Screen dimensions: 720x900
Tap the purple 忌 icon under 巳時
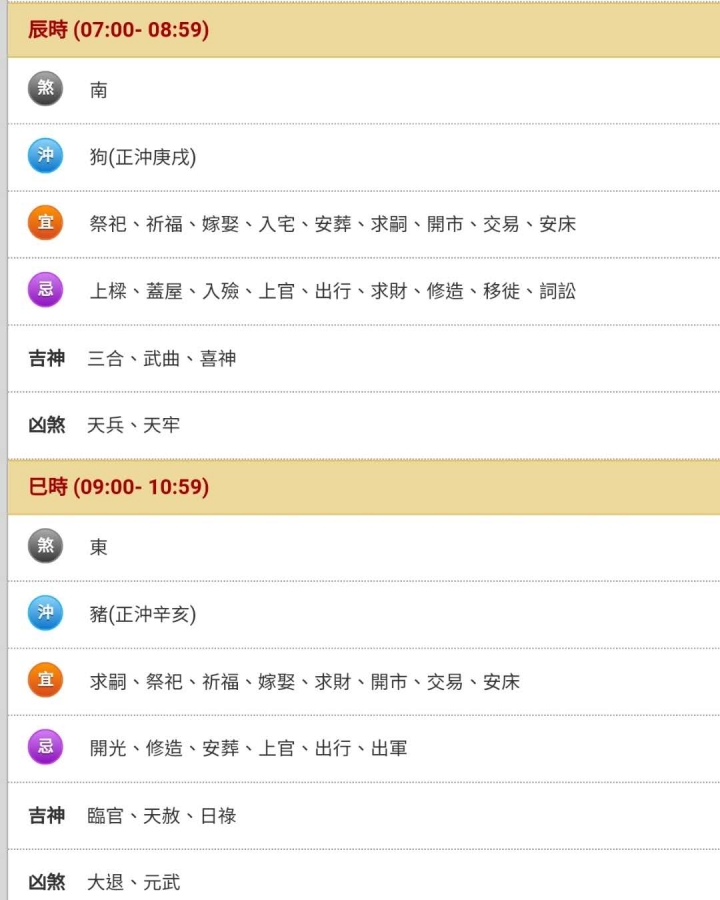click(45, 747)
